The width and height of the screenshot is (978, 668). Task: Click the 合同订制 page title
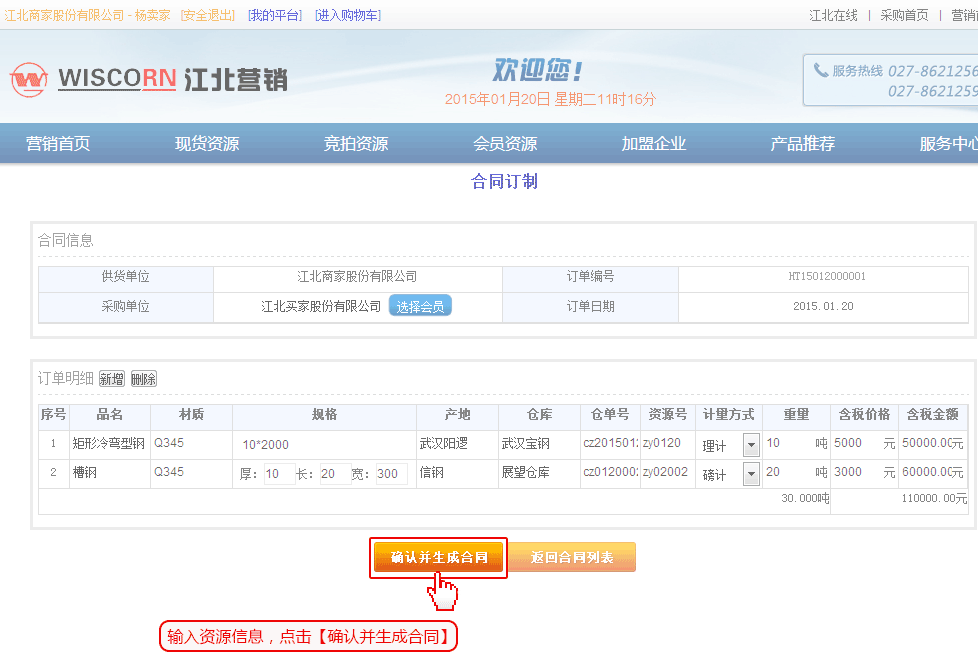[504, 182]
